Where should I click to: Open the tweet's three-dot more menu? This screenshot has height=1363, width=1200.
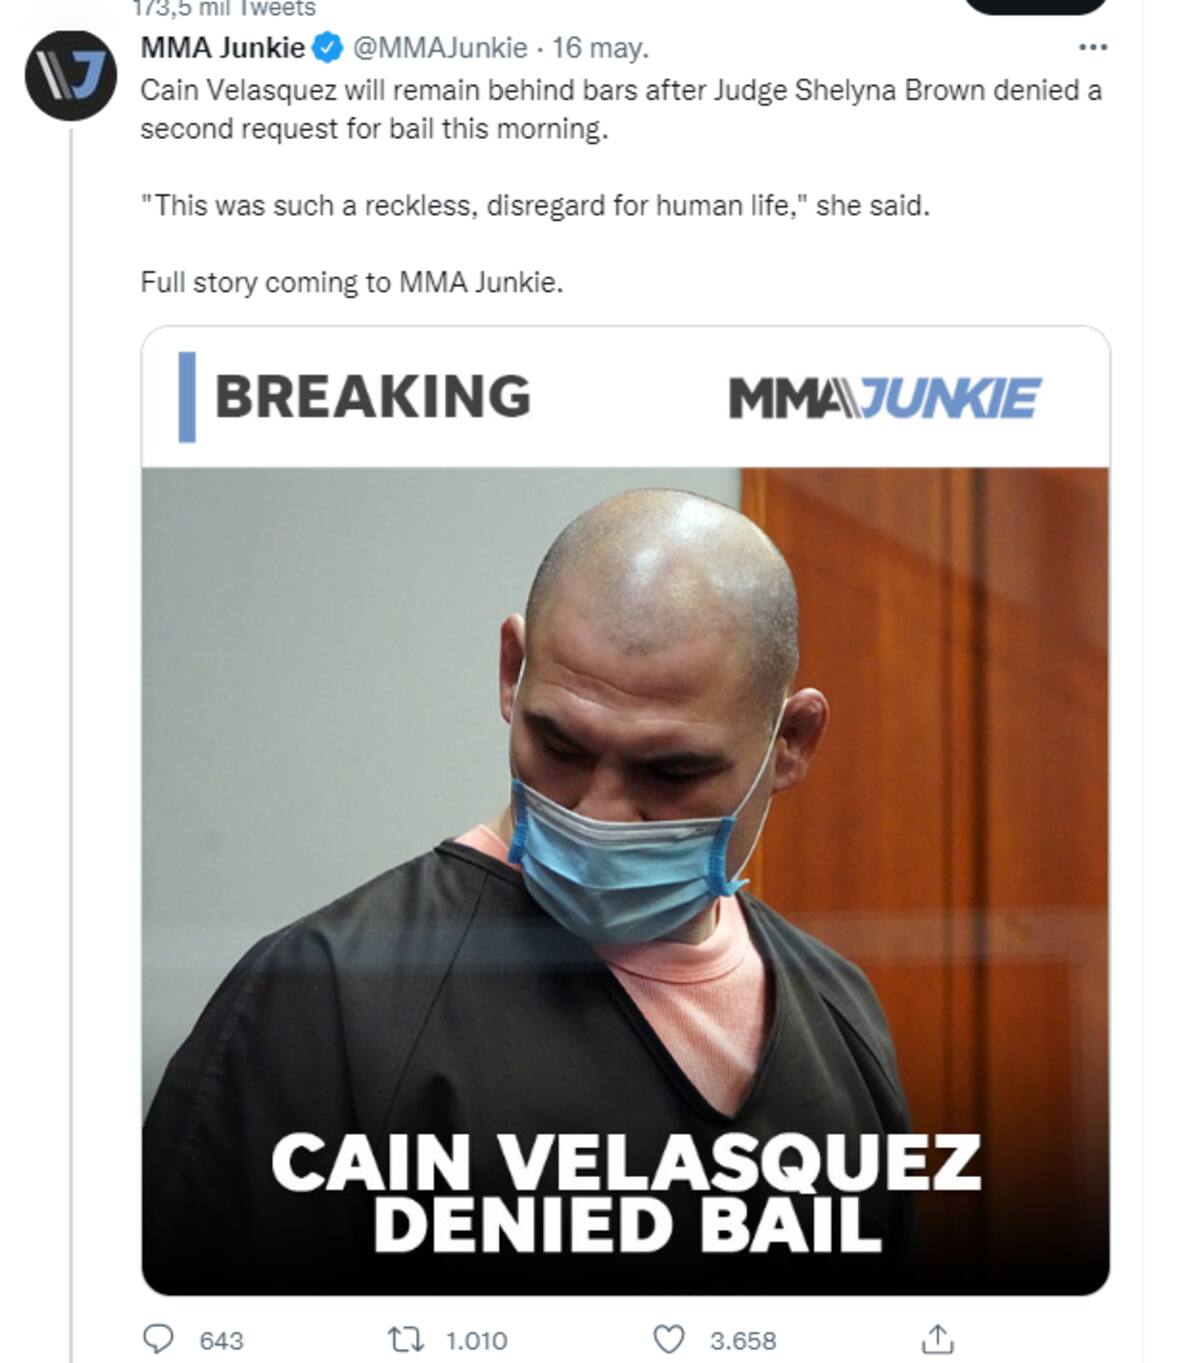1093,47
